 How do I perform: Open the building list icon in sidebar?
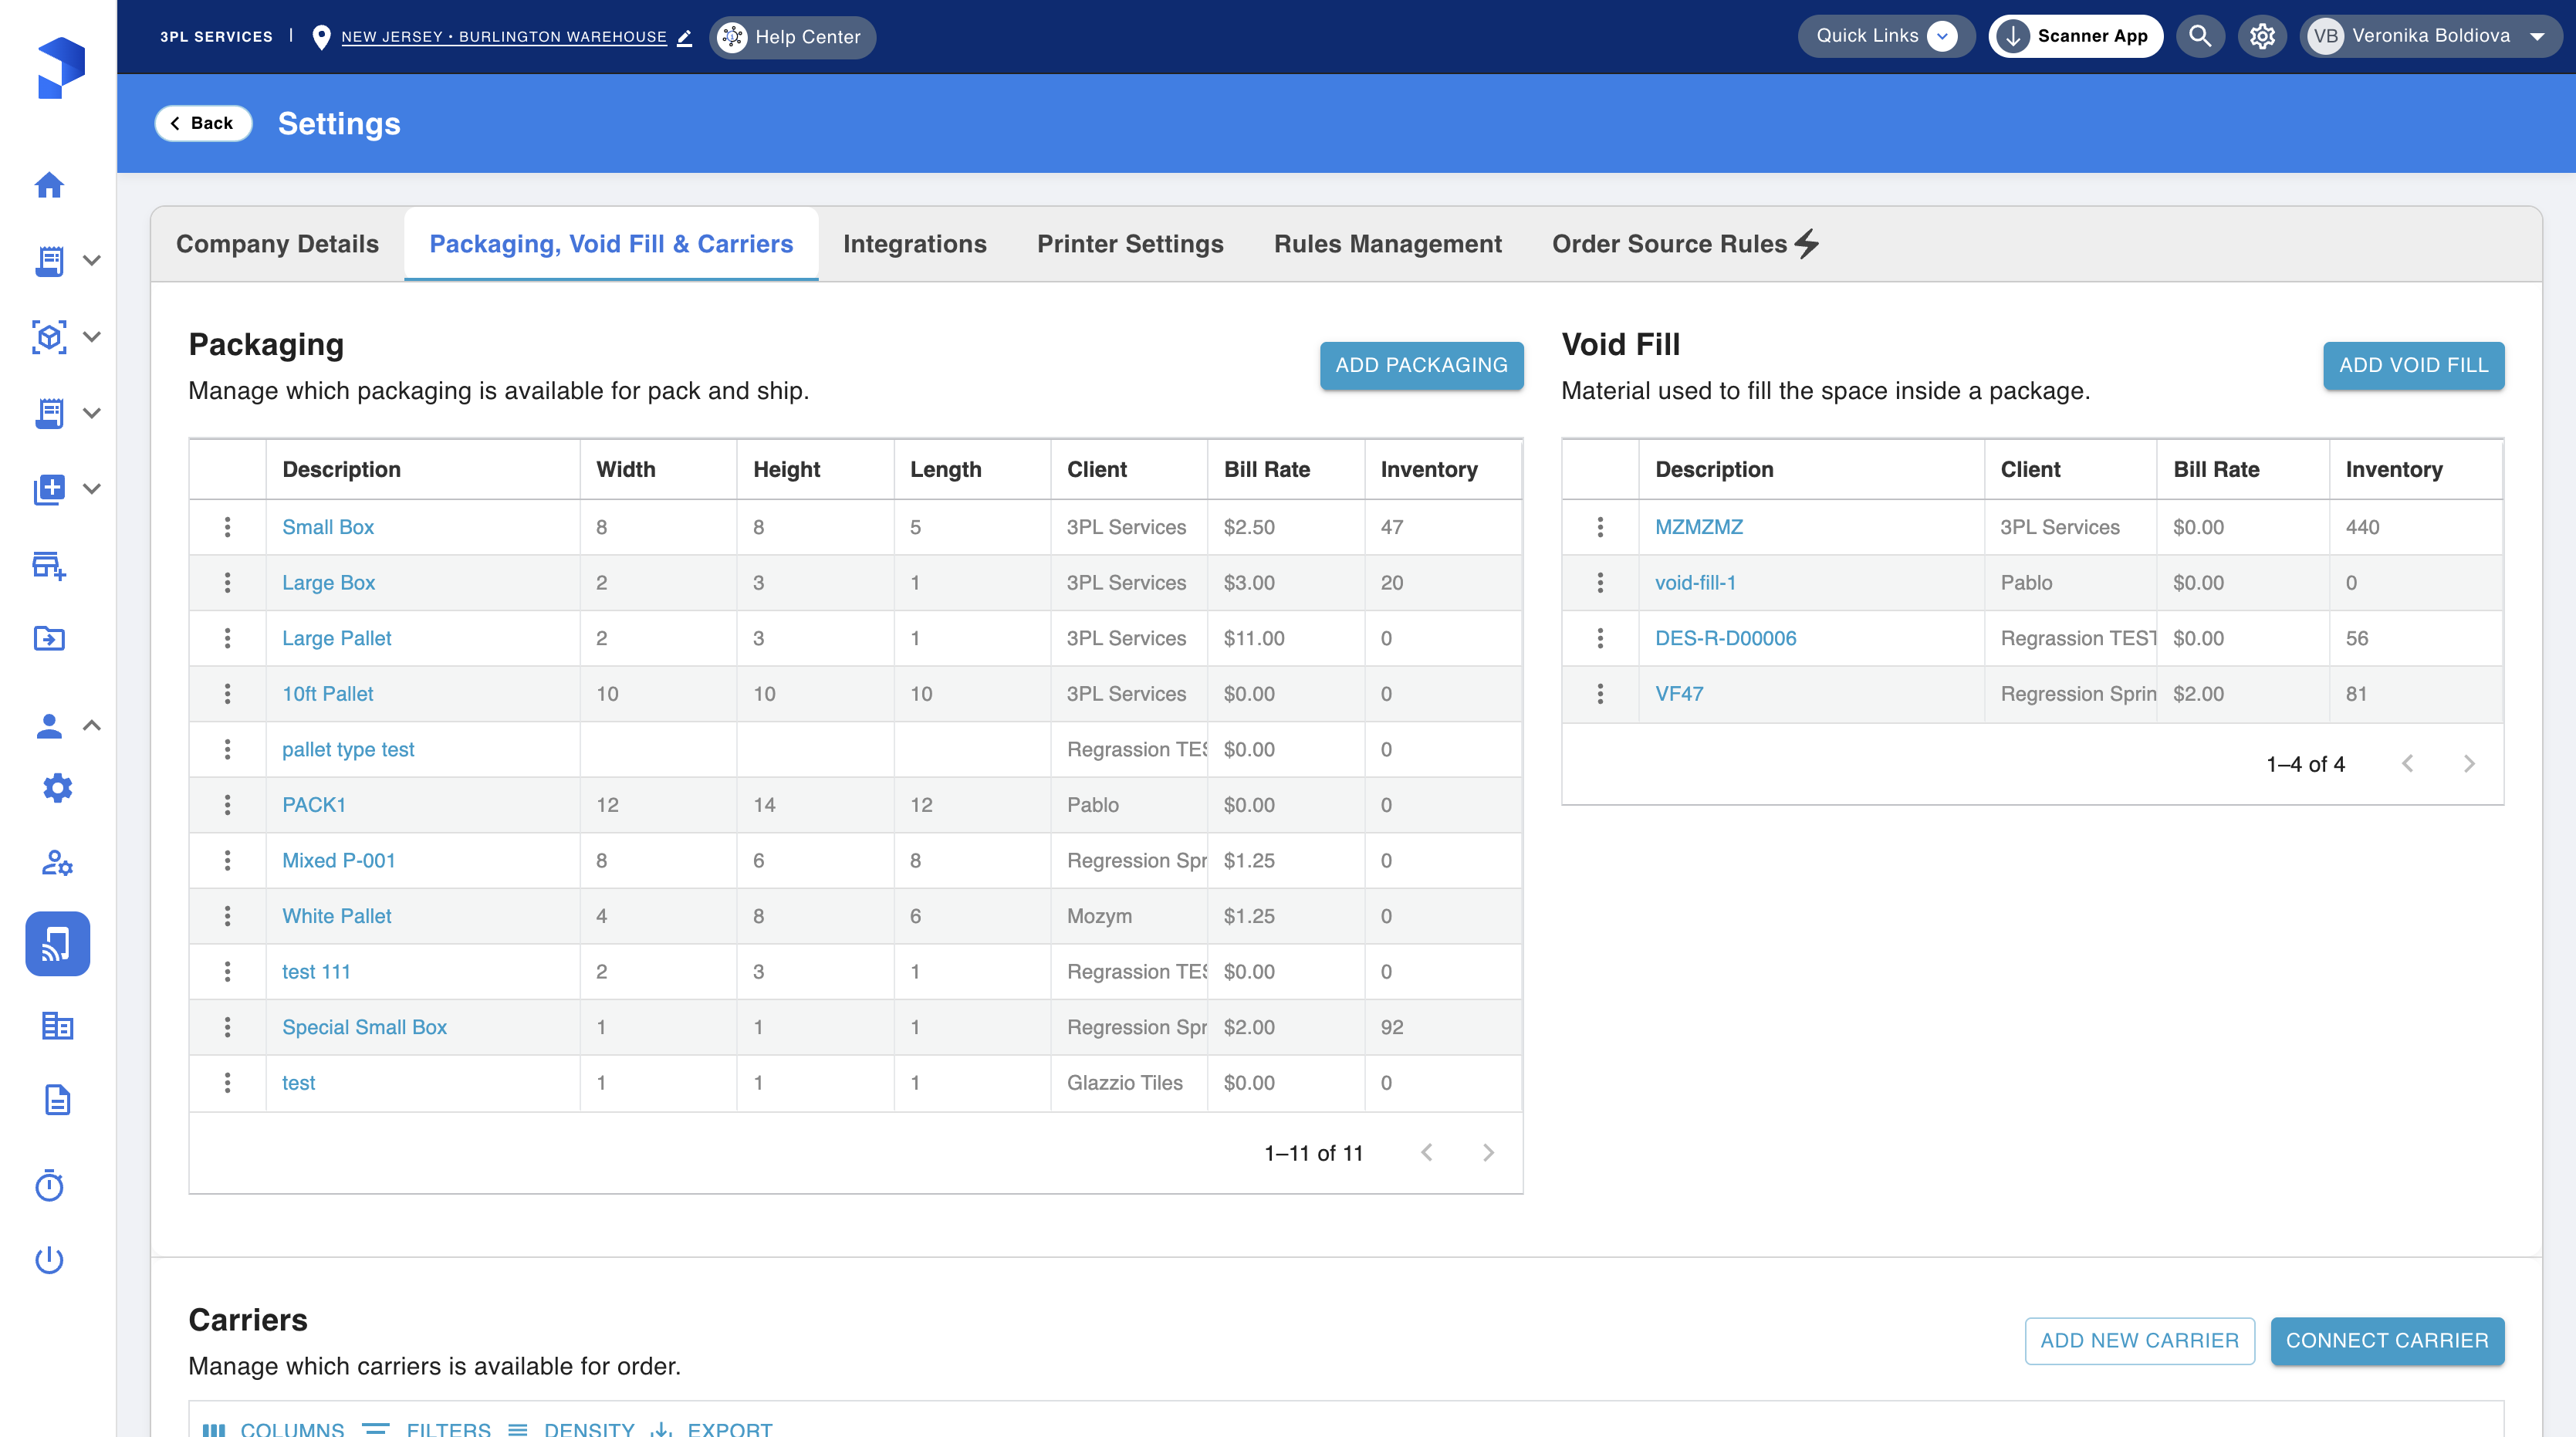[57, 1026]
